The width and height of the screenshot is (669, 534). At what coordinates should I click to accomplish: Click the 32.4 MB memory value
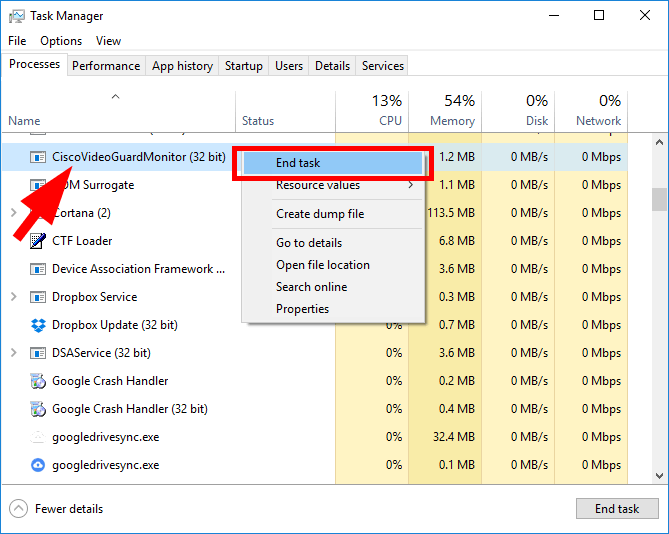pyautogui.click(x=454, y=437)
